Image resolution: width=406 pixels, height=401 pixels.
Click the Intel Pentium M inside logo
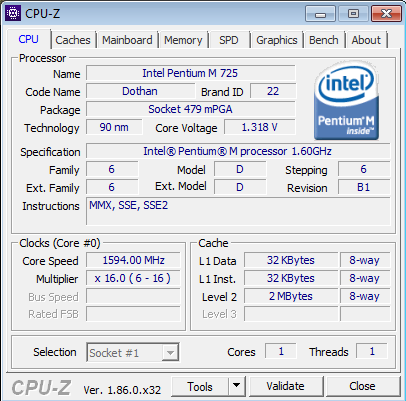(x=346, y=100)
